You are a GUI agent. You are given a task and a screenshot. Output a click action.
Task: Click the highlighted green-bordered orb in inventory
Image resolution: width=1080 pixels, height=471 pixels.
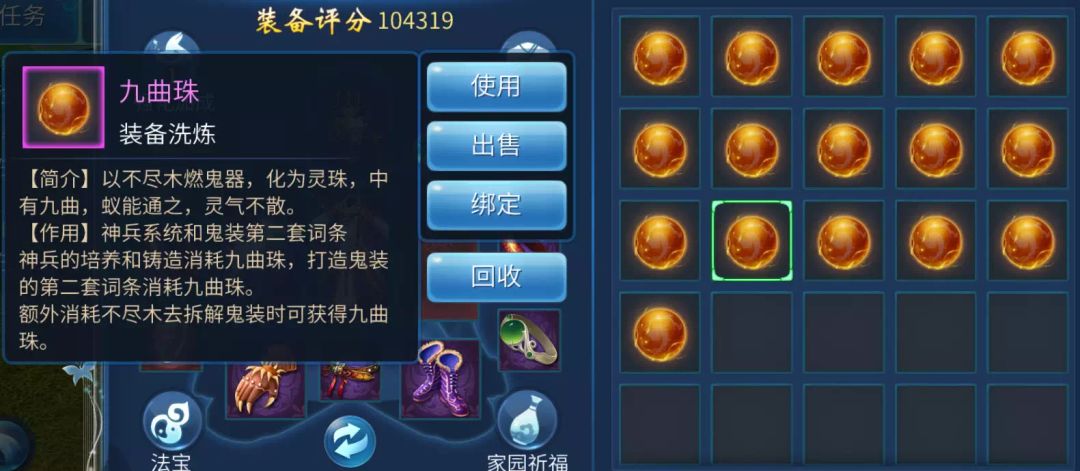click(x=752, y=240)
